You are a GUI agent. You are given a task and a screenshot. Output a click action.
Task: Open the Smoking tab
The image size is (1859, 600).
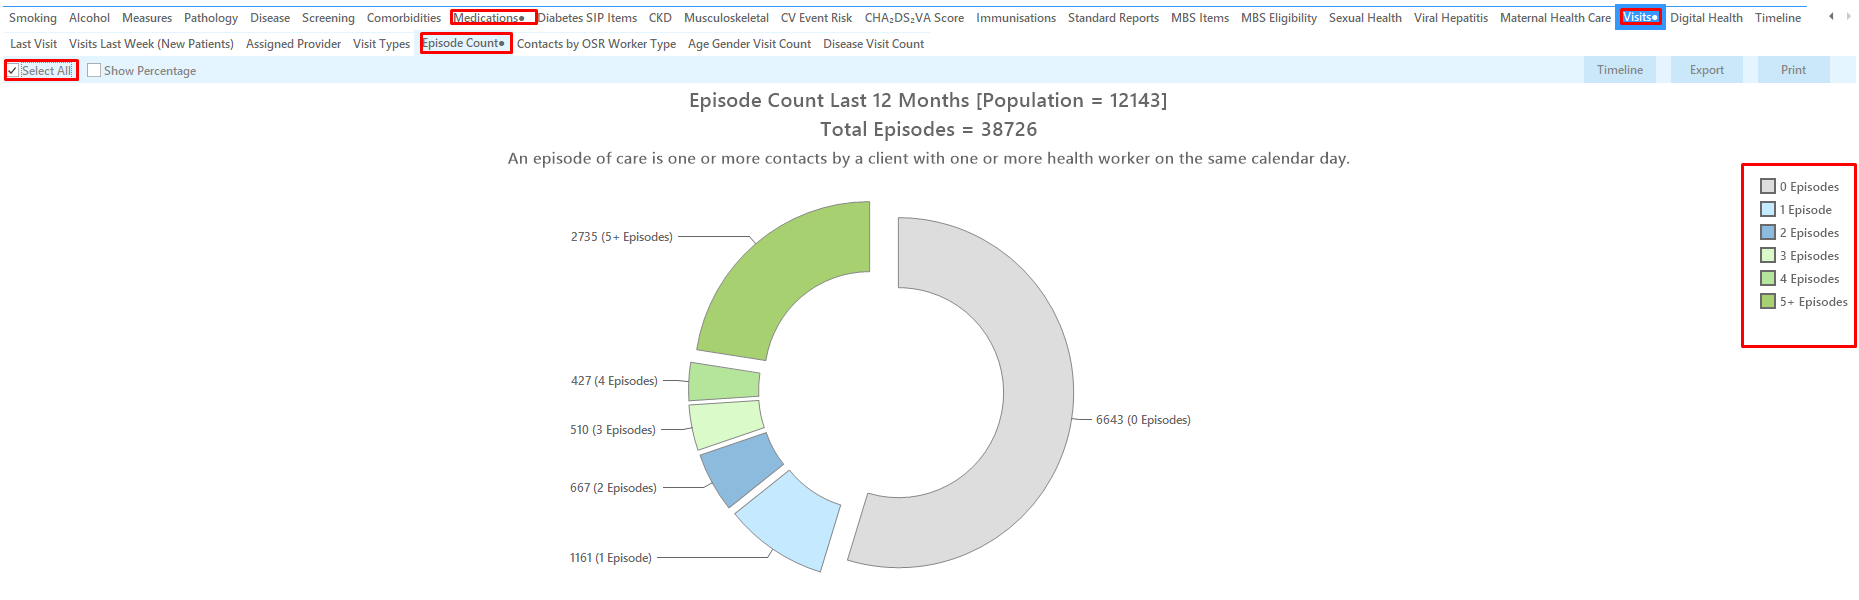[x=33, y=18]
